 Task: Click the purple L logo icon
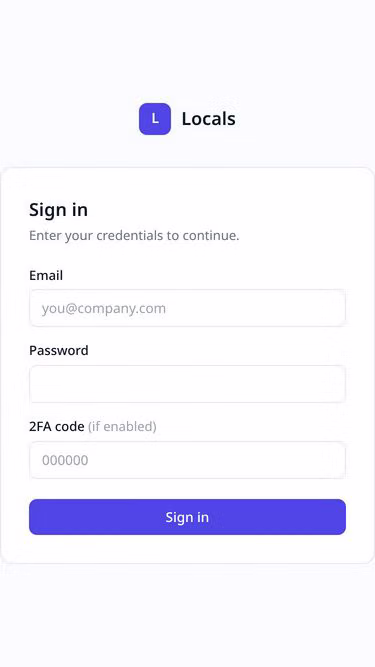pos(155,119)
